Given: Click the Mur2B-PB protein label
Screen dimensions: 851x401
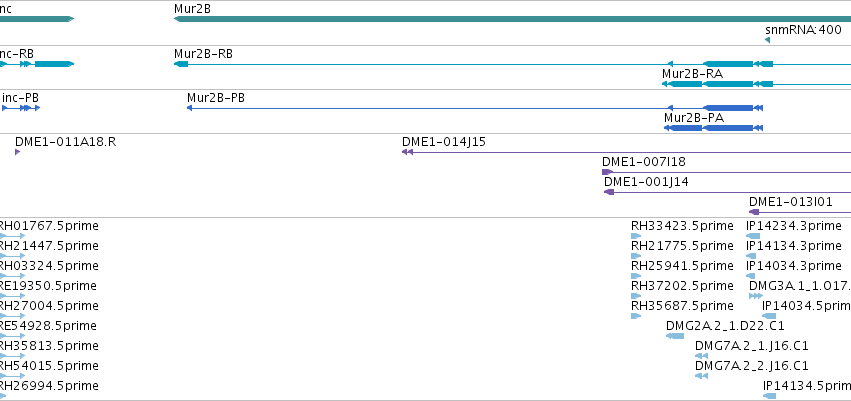Looking at the screenshot, I should (215, 98).
